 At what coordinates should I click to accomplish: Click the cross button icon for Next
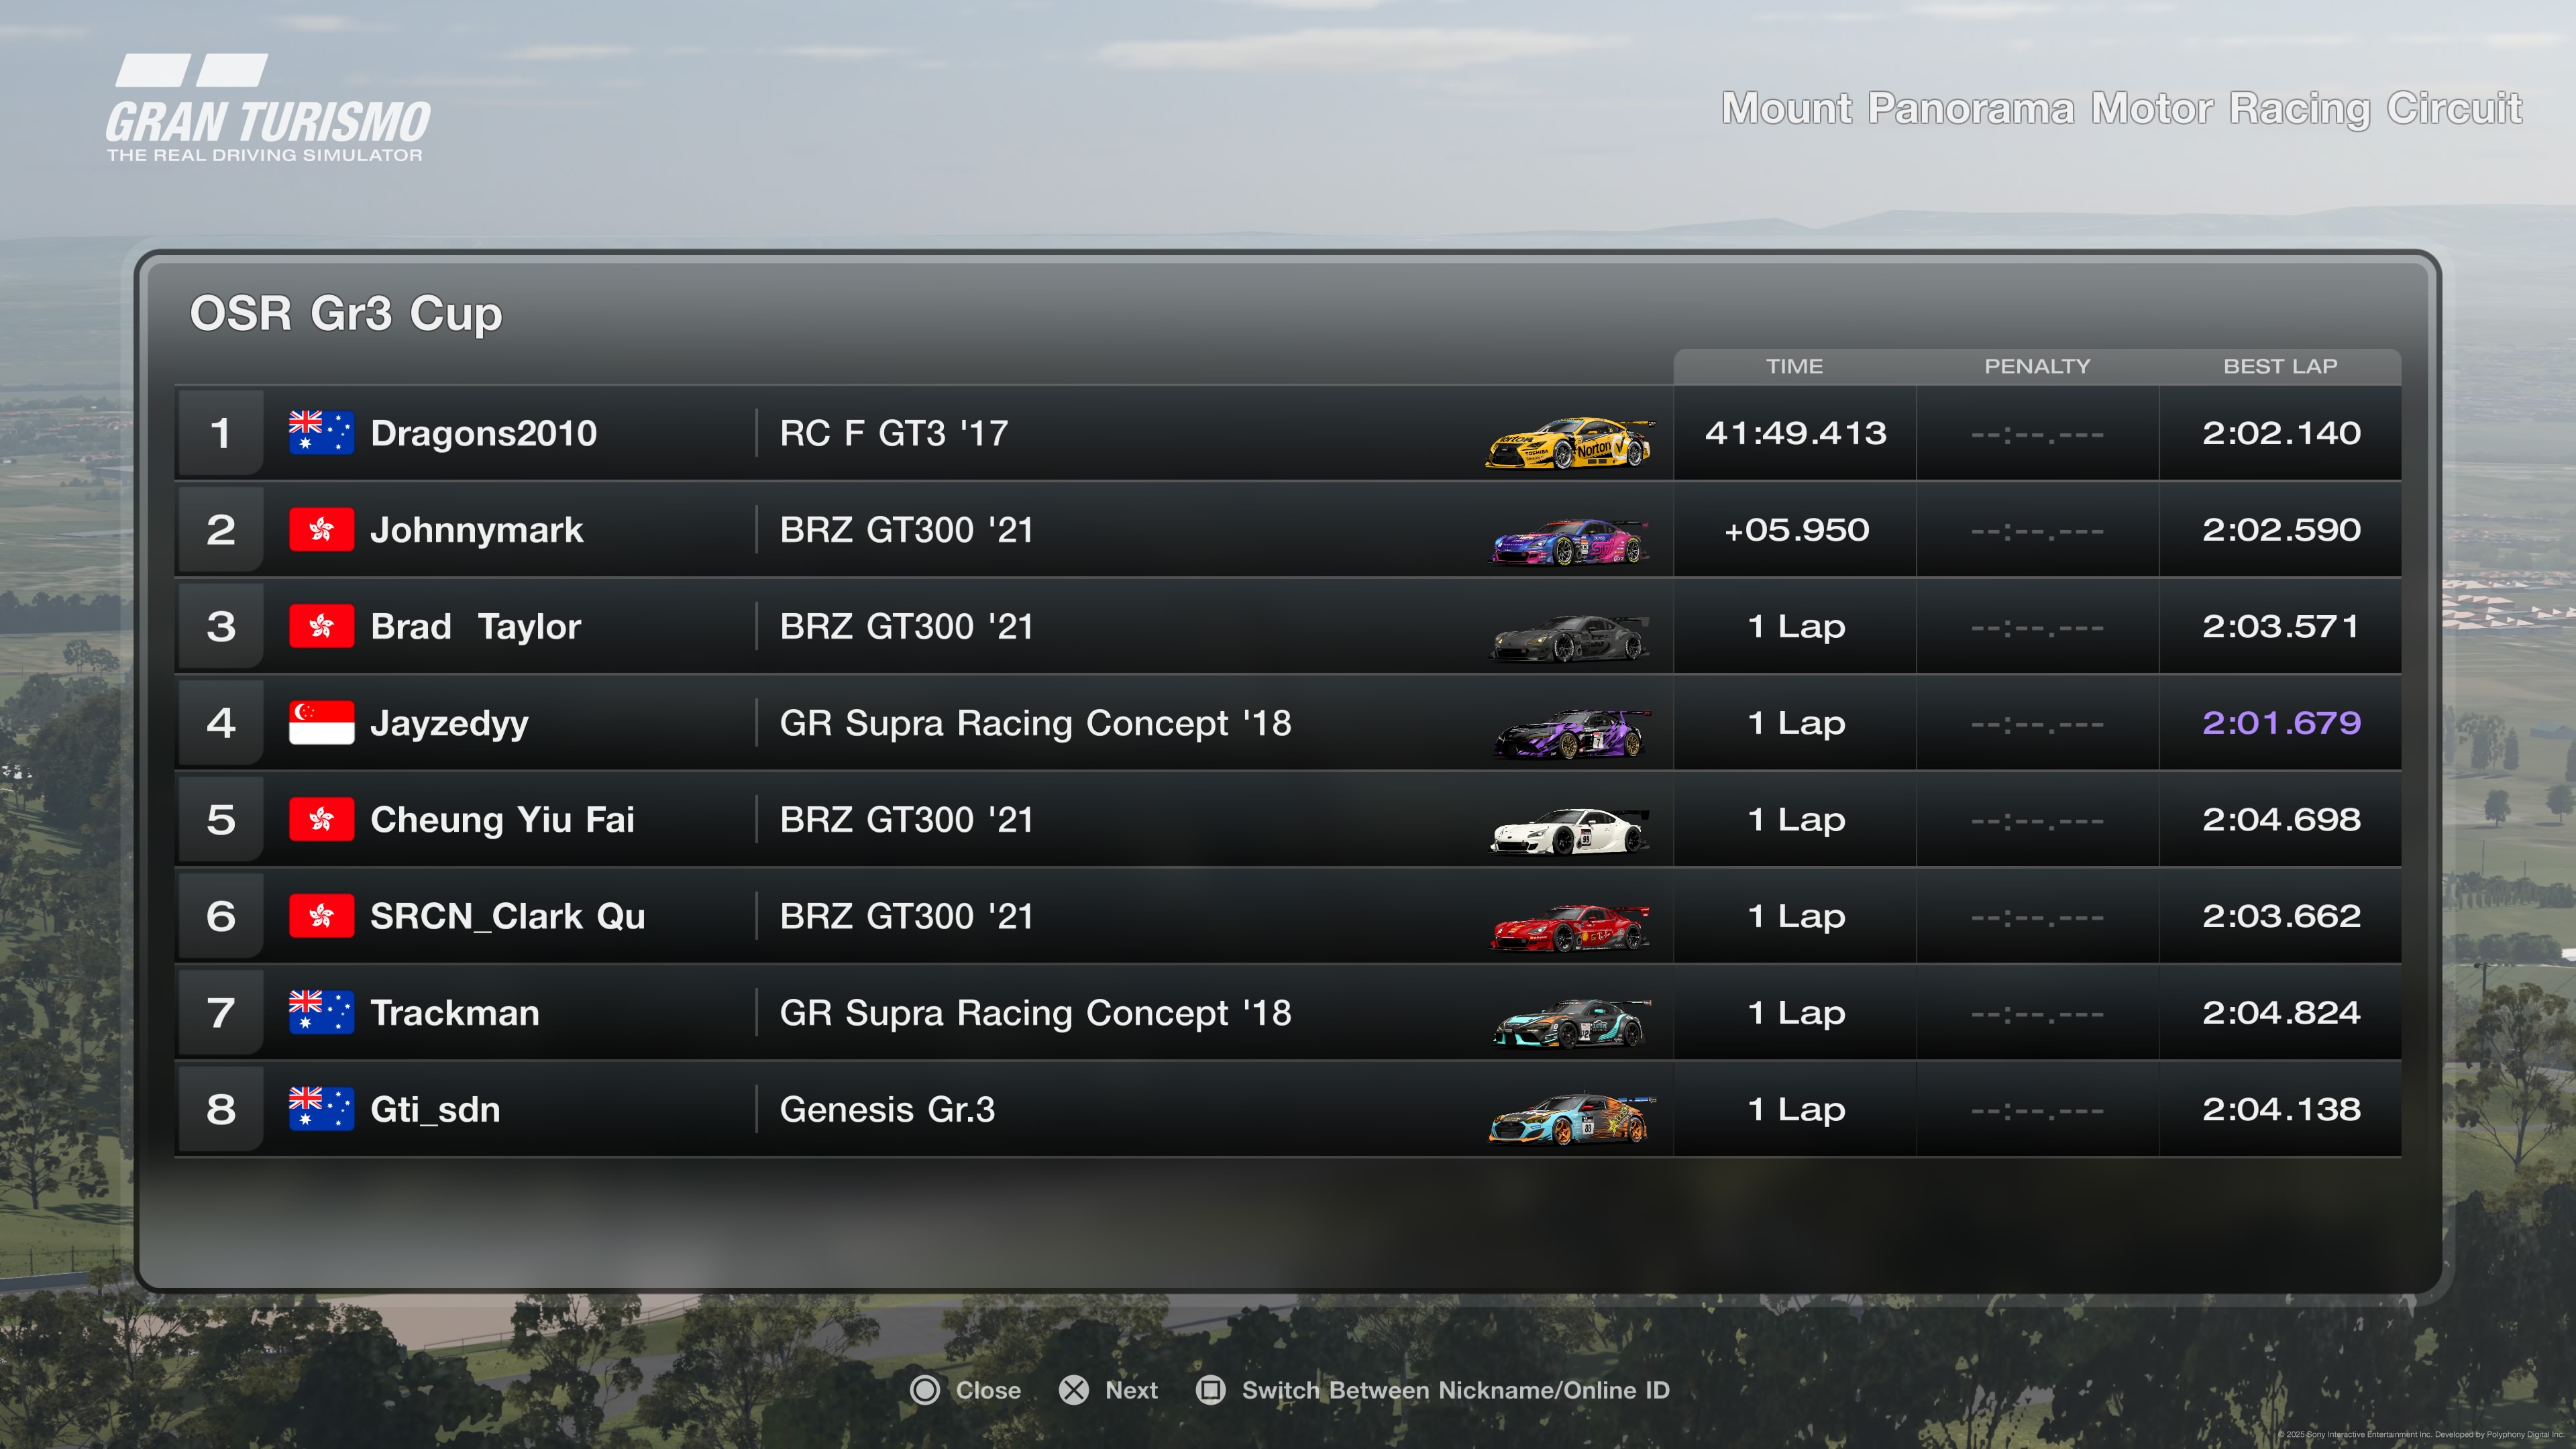tap(1074, 1390)
